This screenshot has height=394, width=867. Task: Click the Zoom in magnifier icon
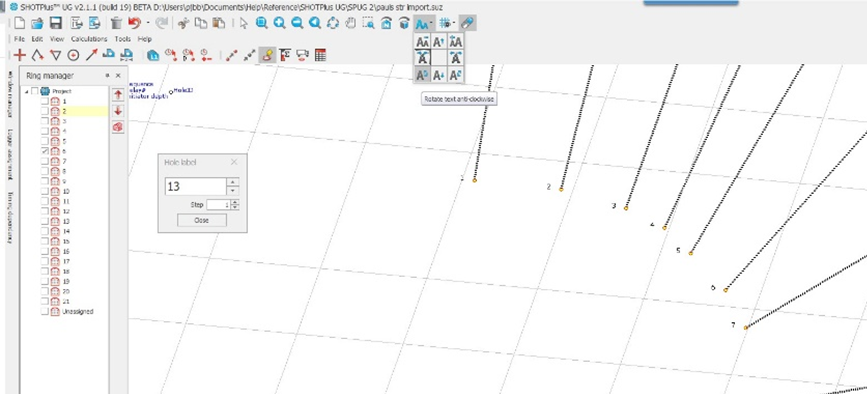point(279,23)
